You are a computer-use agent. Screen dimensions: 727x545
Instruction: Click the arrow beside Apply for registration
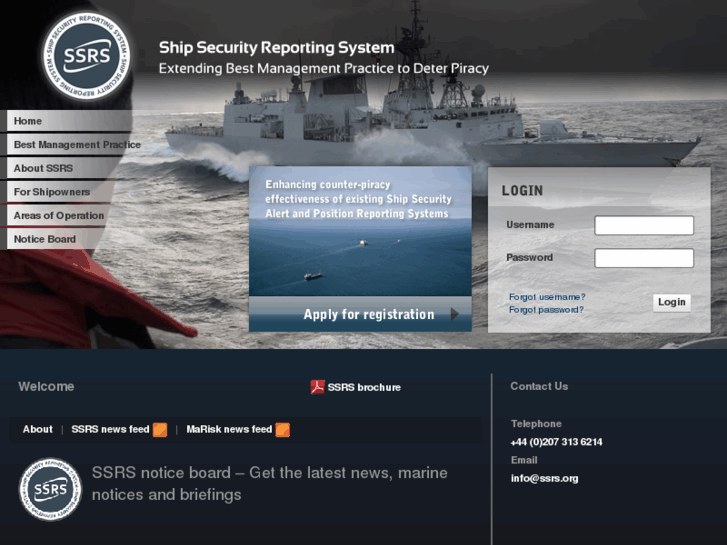click(454, 314)
